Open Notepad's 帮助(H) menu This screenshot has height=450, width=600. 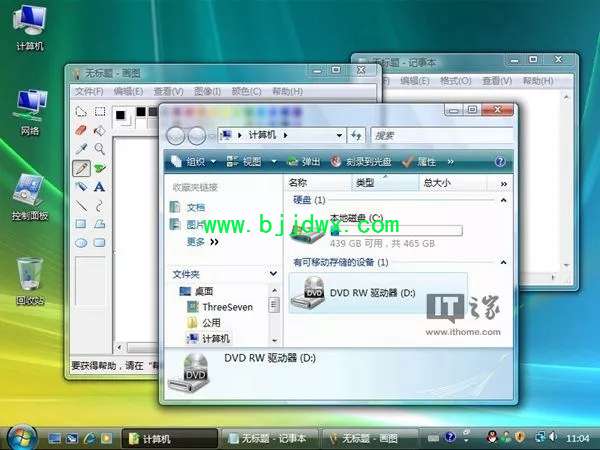point(538,81)
